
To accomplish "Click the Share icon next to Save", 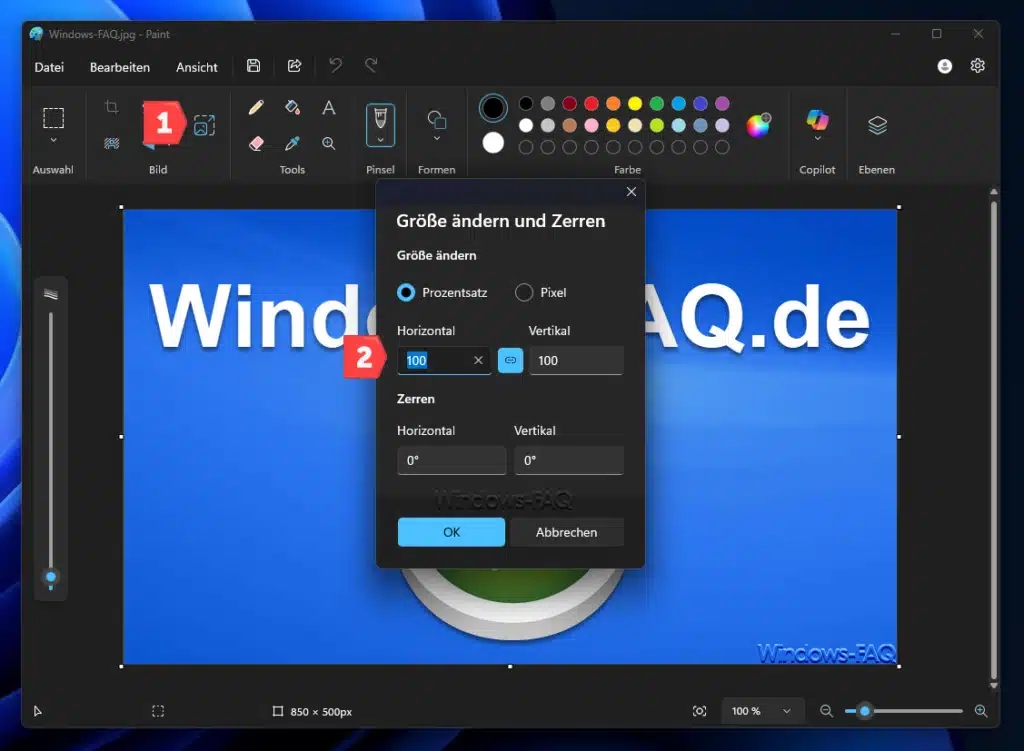I will (x=295, y=66).
